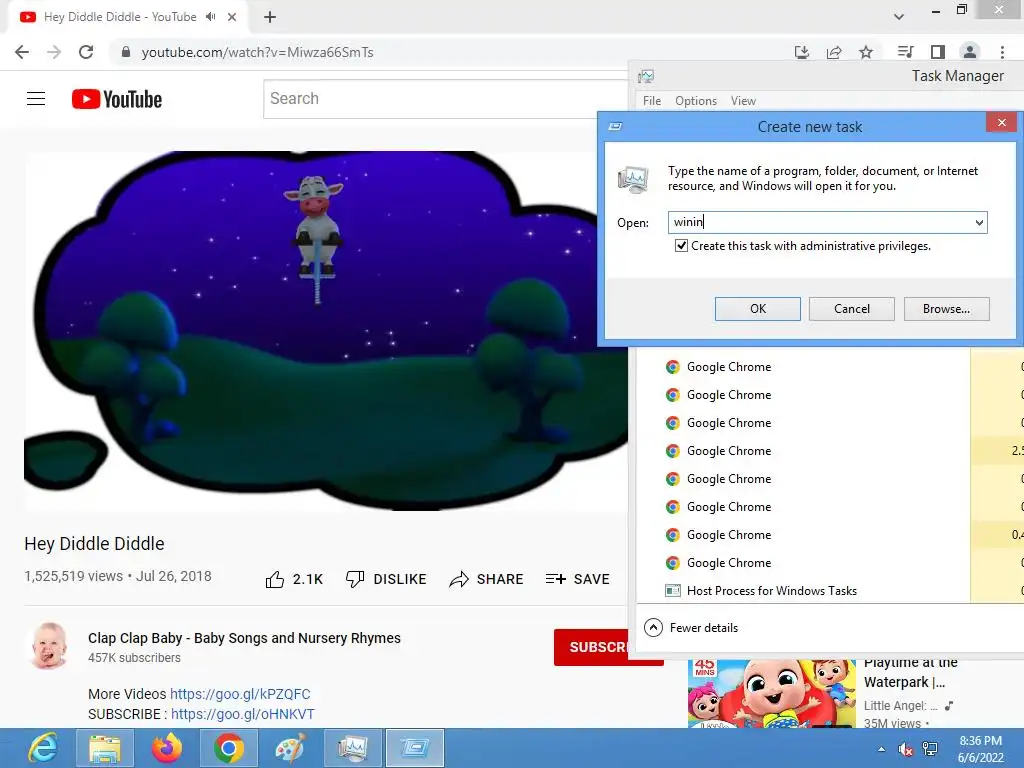This screenshot has width=1024, height=768.
Task: Open Internet Explorer from the taskbar
Action: click(x=42, y=748)
